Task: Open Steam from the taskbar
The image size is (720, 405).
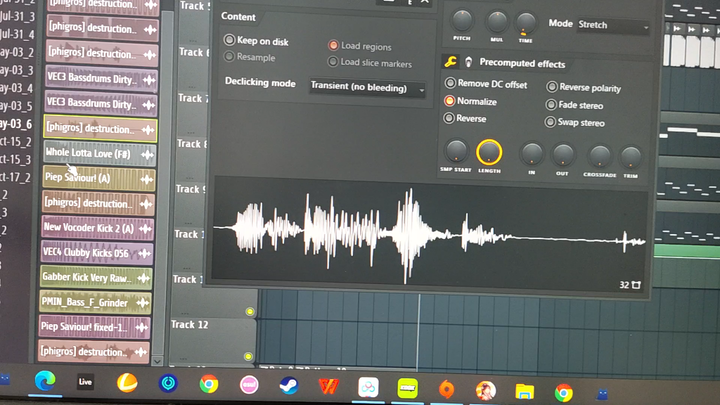Action: [289, 386]
